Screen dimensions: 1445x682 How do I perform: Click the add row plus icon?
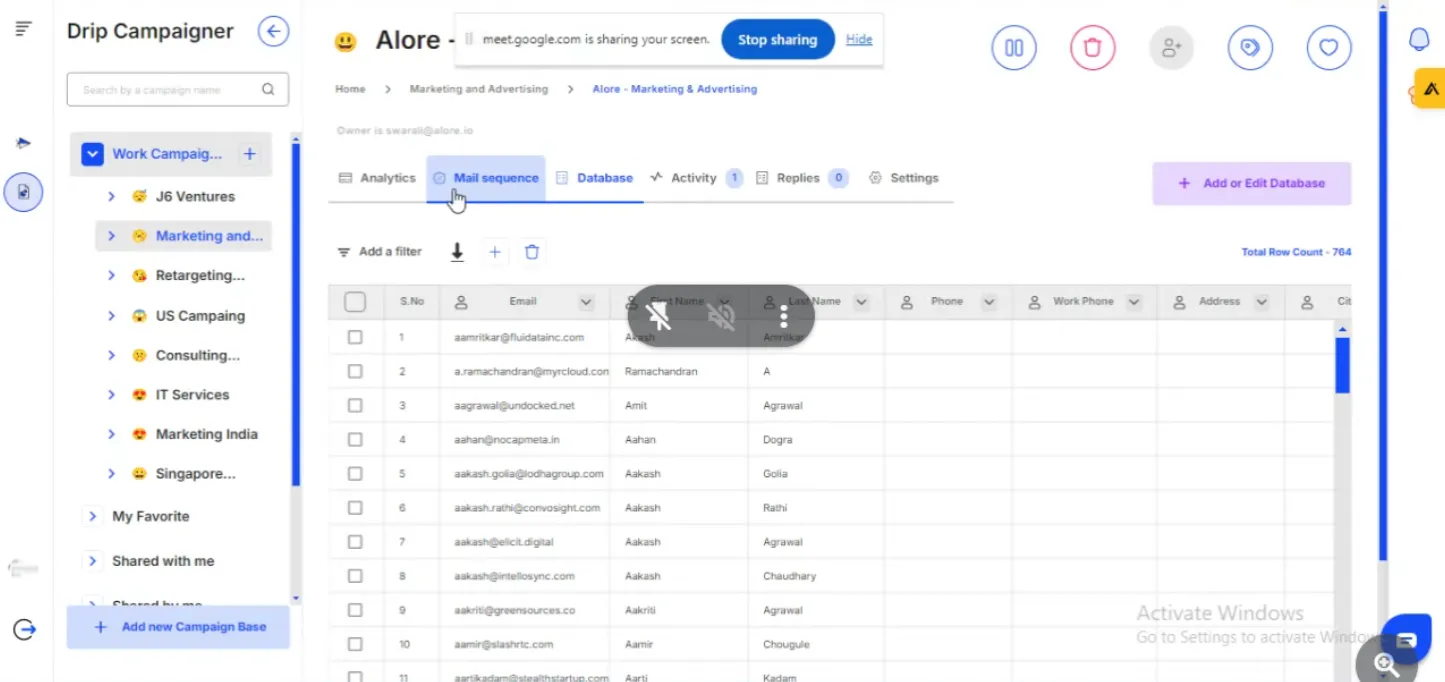point(494,252)
